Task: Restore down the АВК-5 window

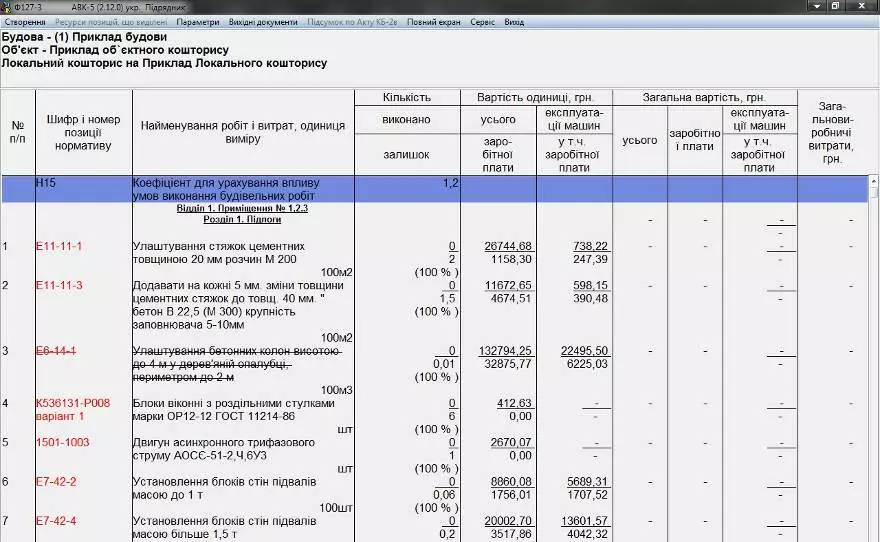Action: click(x=835, y=6)
